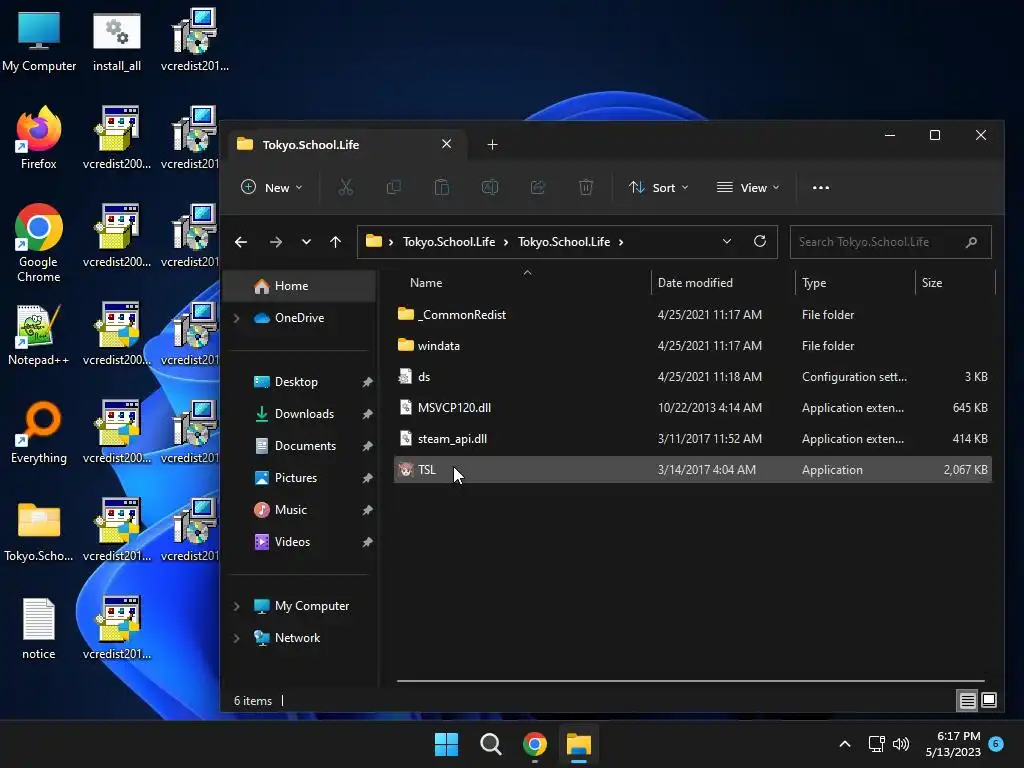Click first Tokyo.School.Life breadcrumb segment
This screenshot has width=1024, height=768.
[449, 242]
